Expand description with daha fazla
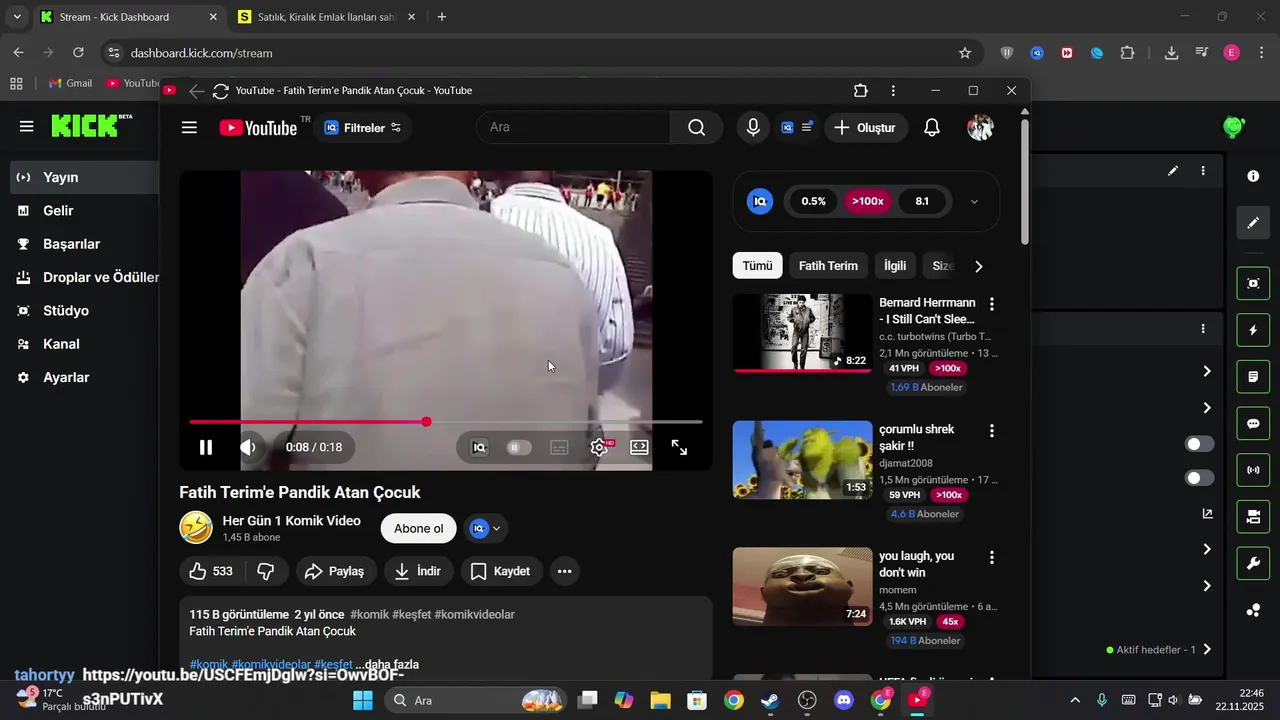The width and height of the screenshot is (1280, 720). [387, 664]
